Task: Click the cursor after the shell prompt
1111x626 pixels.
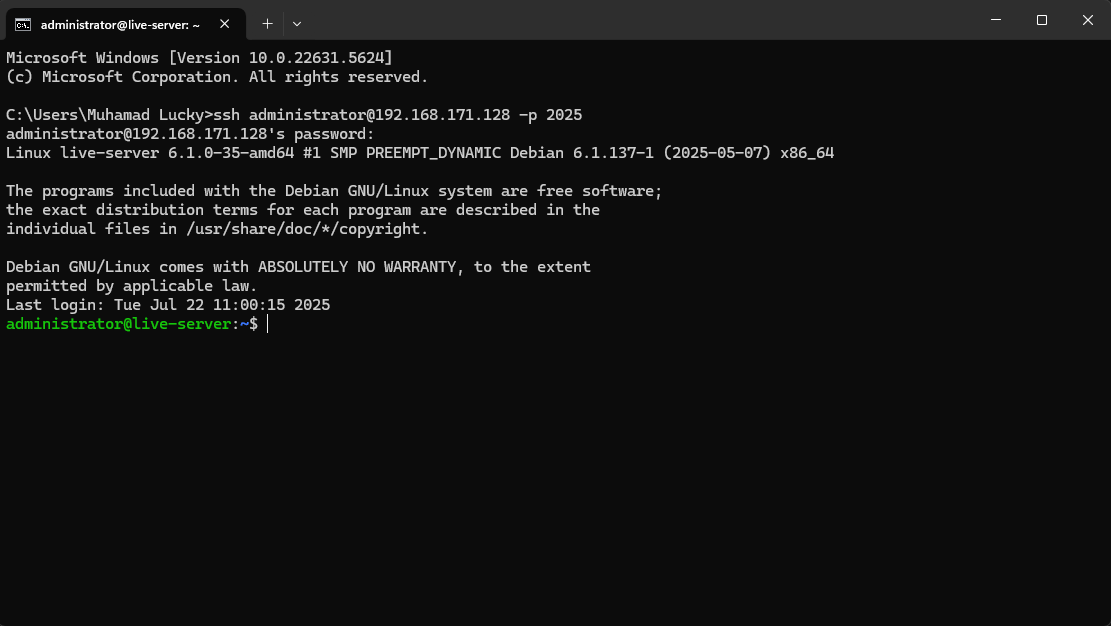Action: click(268, 324)
